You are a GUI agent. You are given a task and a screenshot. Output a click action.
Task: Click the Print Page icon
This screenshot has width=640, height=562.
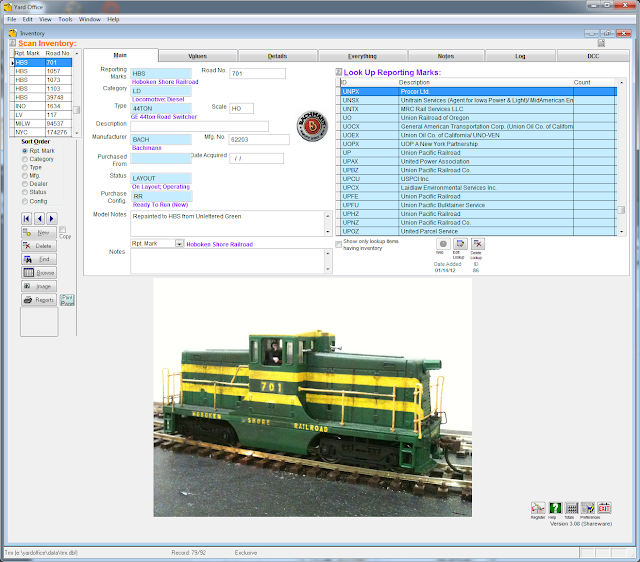67,300
